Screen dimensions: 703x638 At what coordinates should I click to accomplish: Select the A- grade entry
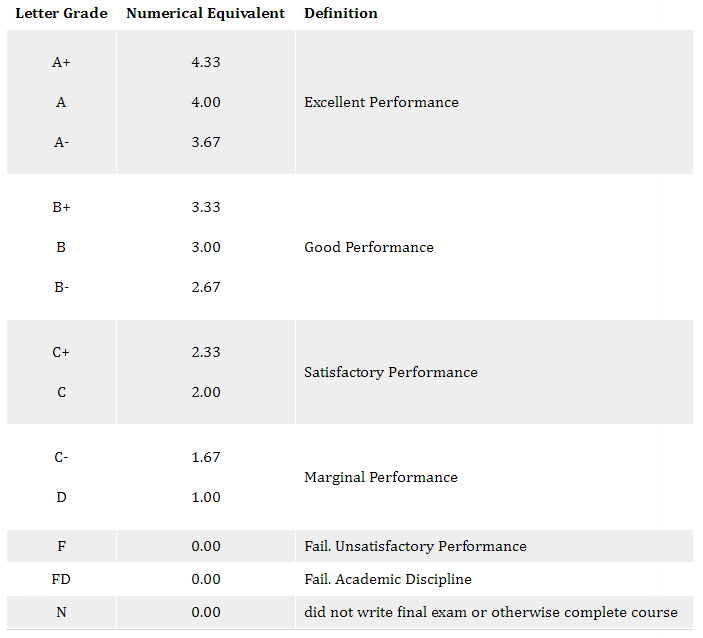click(61, 142)
